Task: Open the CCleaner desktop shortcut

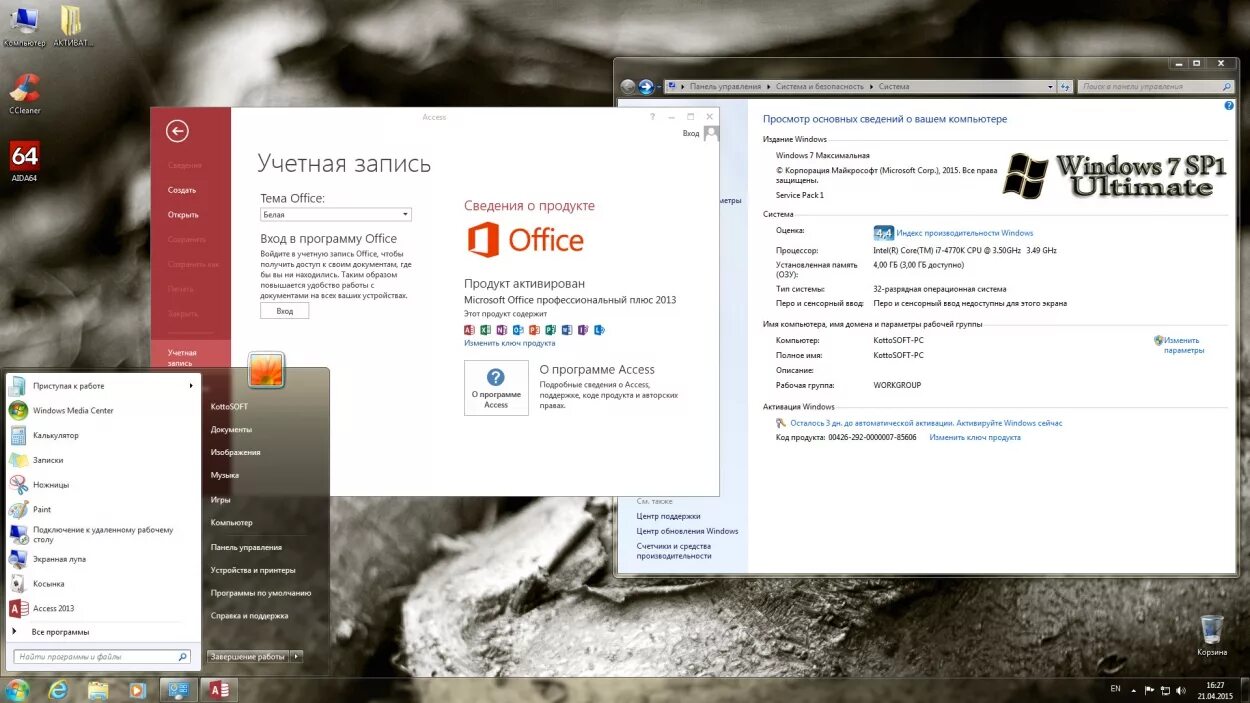Action: [24, 93]
